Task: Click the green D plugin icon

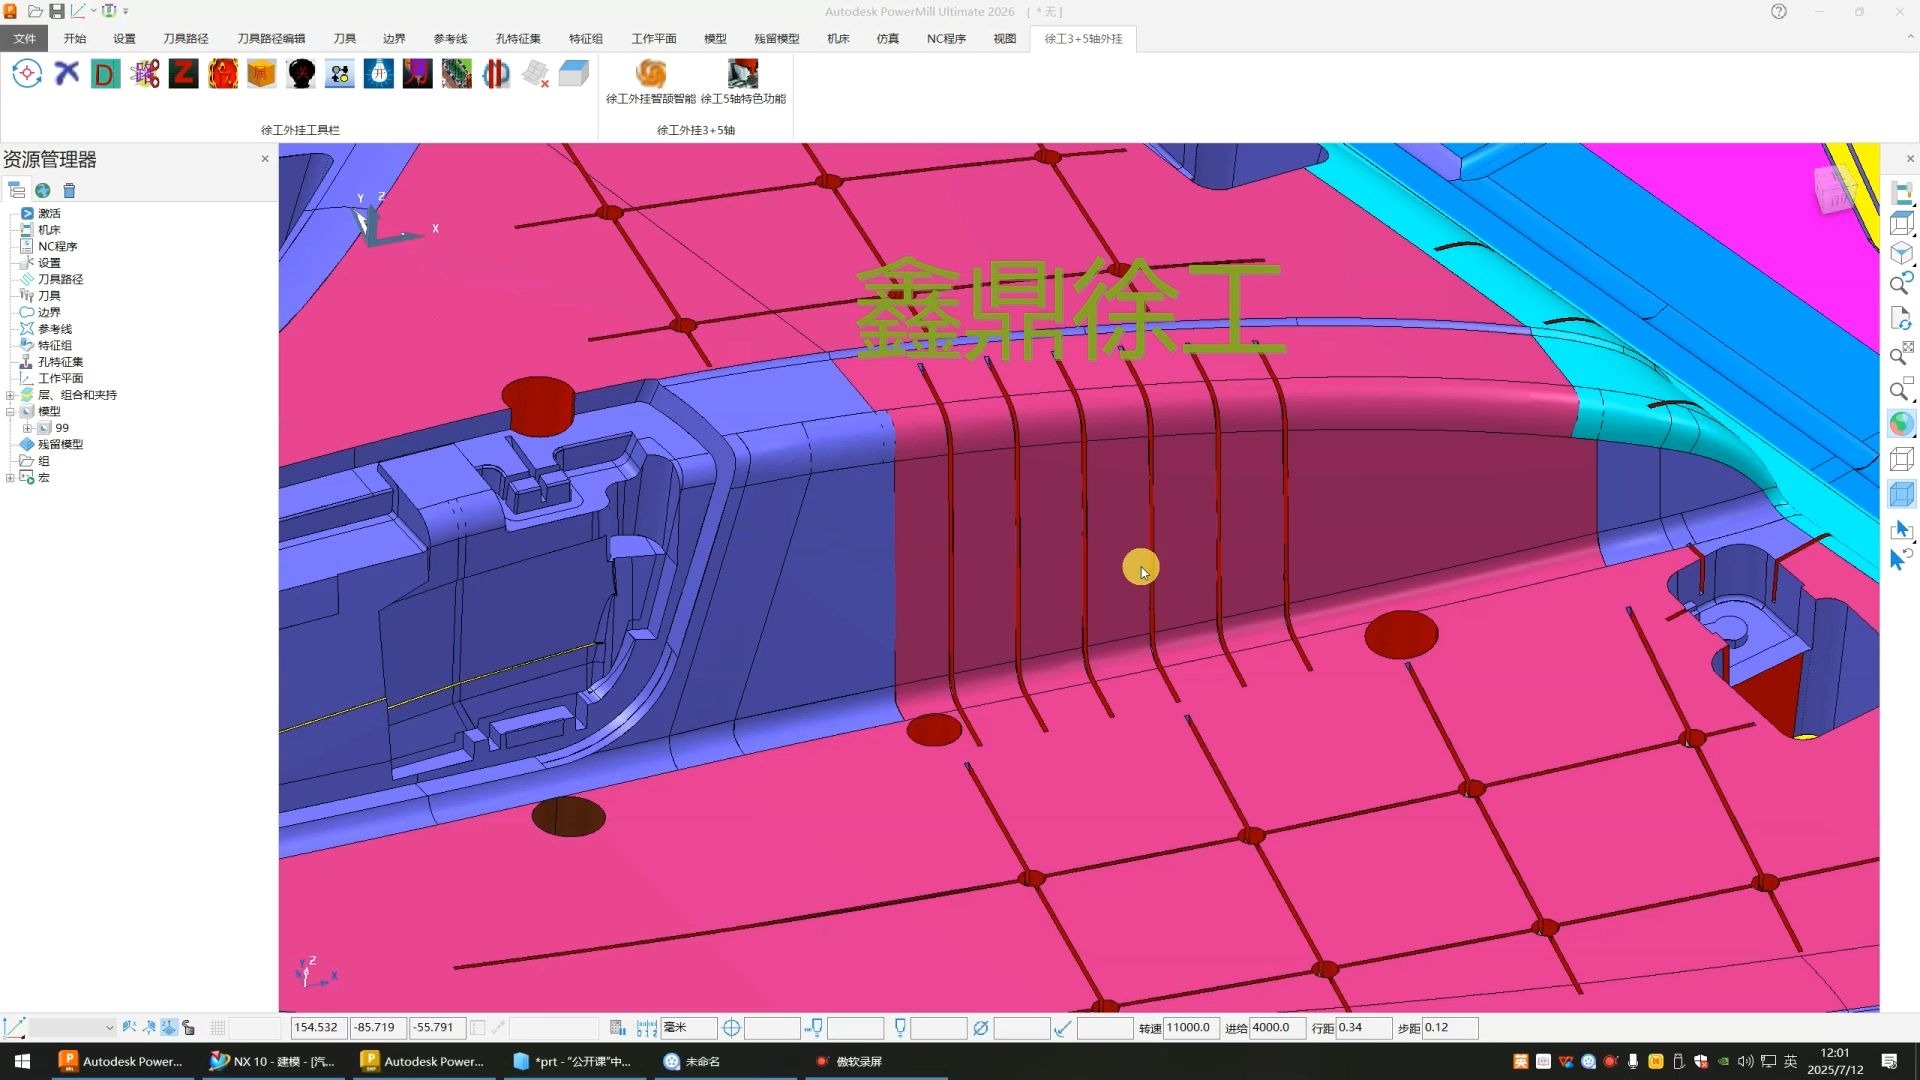Action: click(x=105, y=74)
